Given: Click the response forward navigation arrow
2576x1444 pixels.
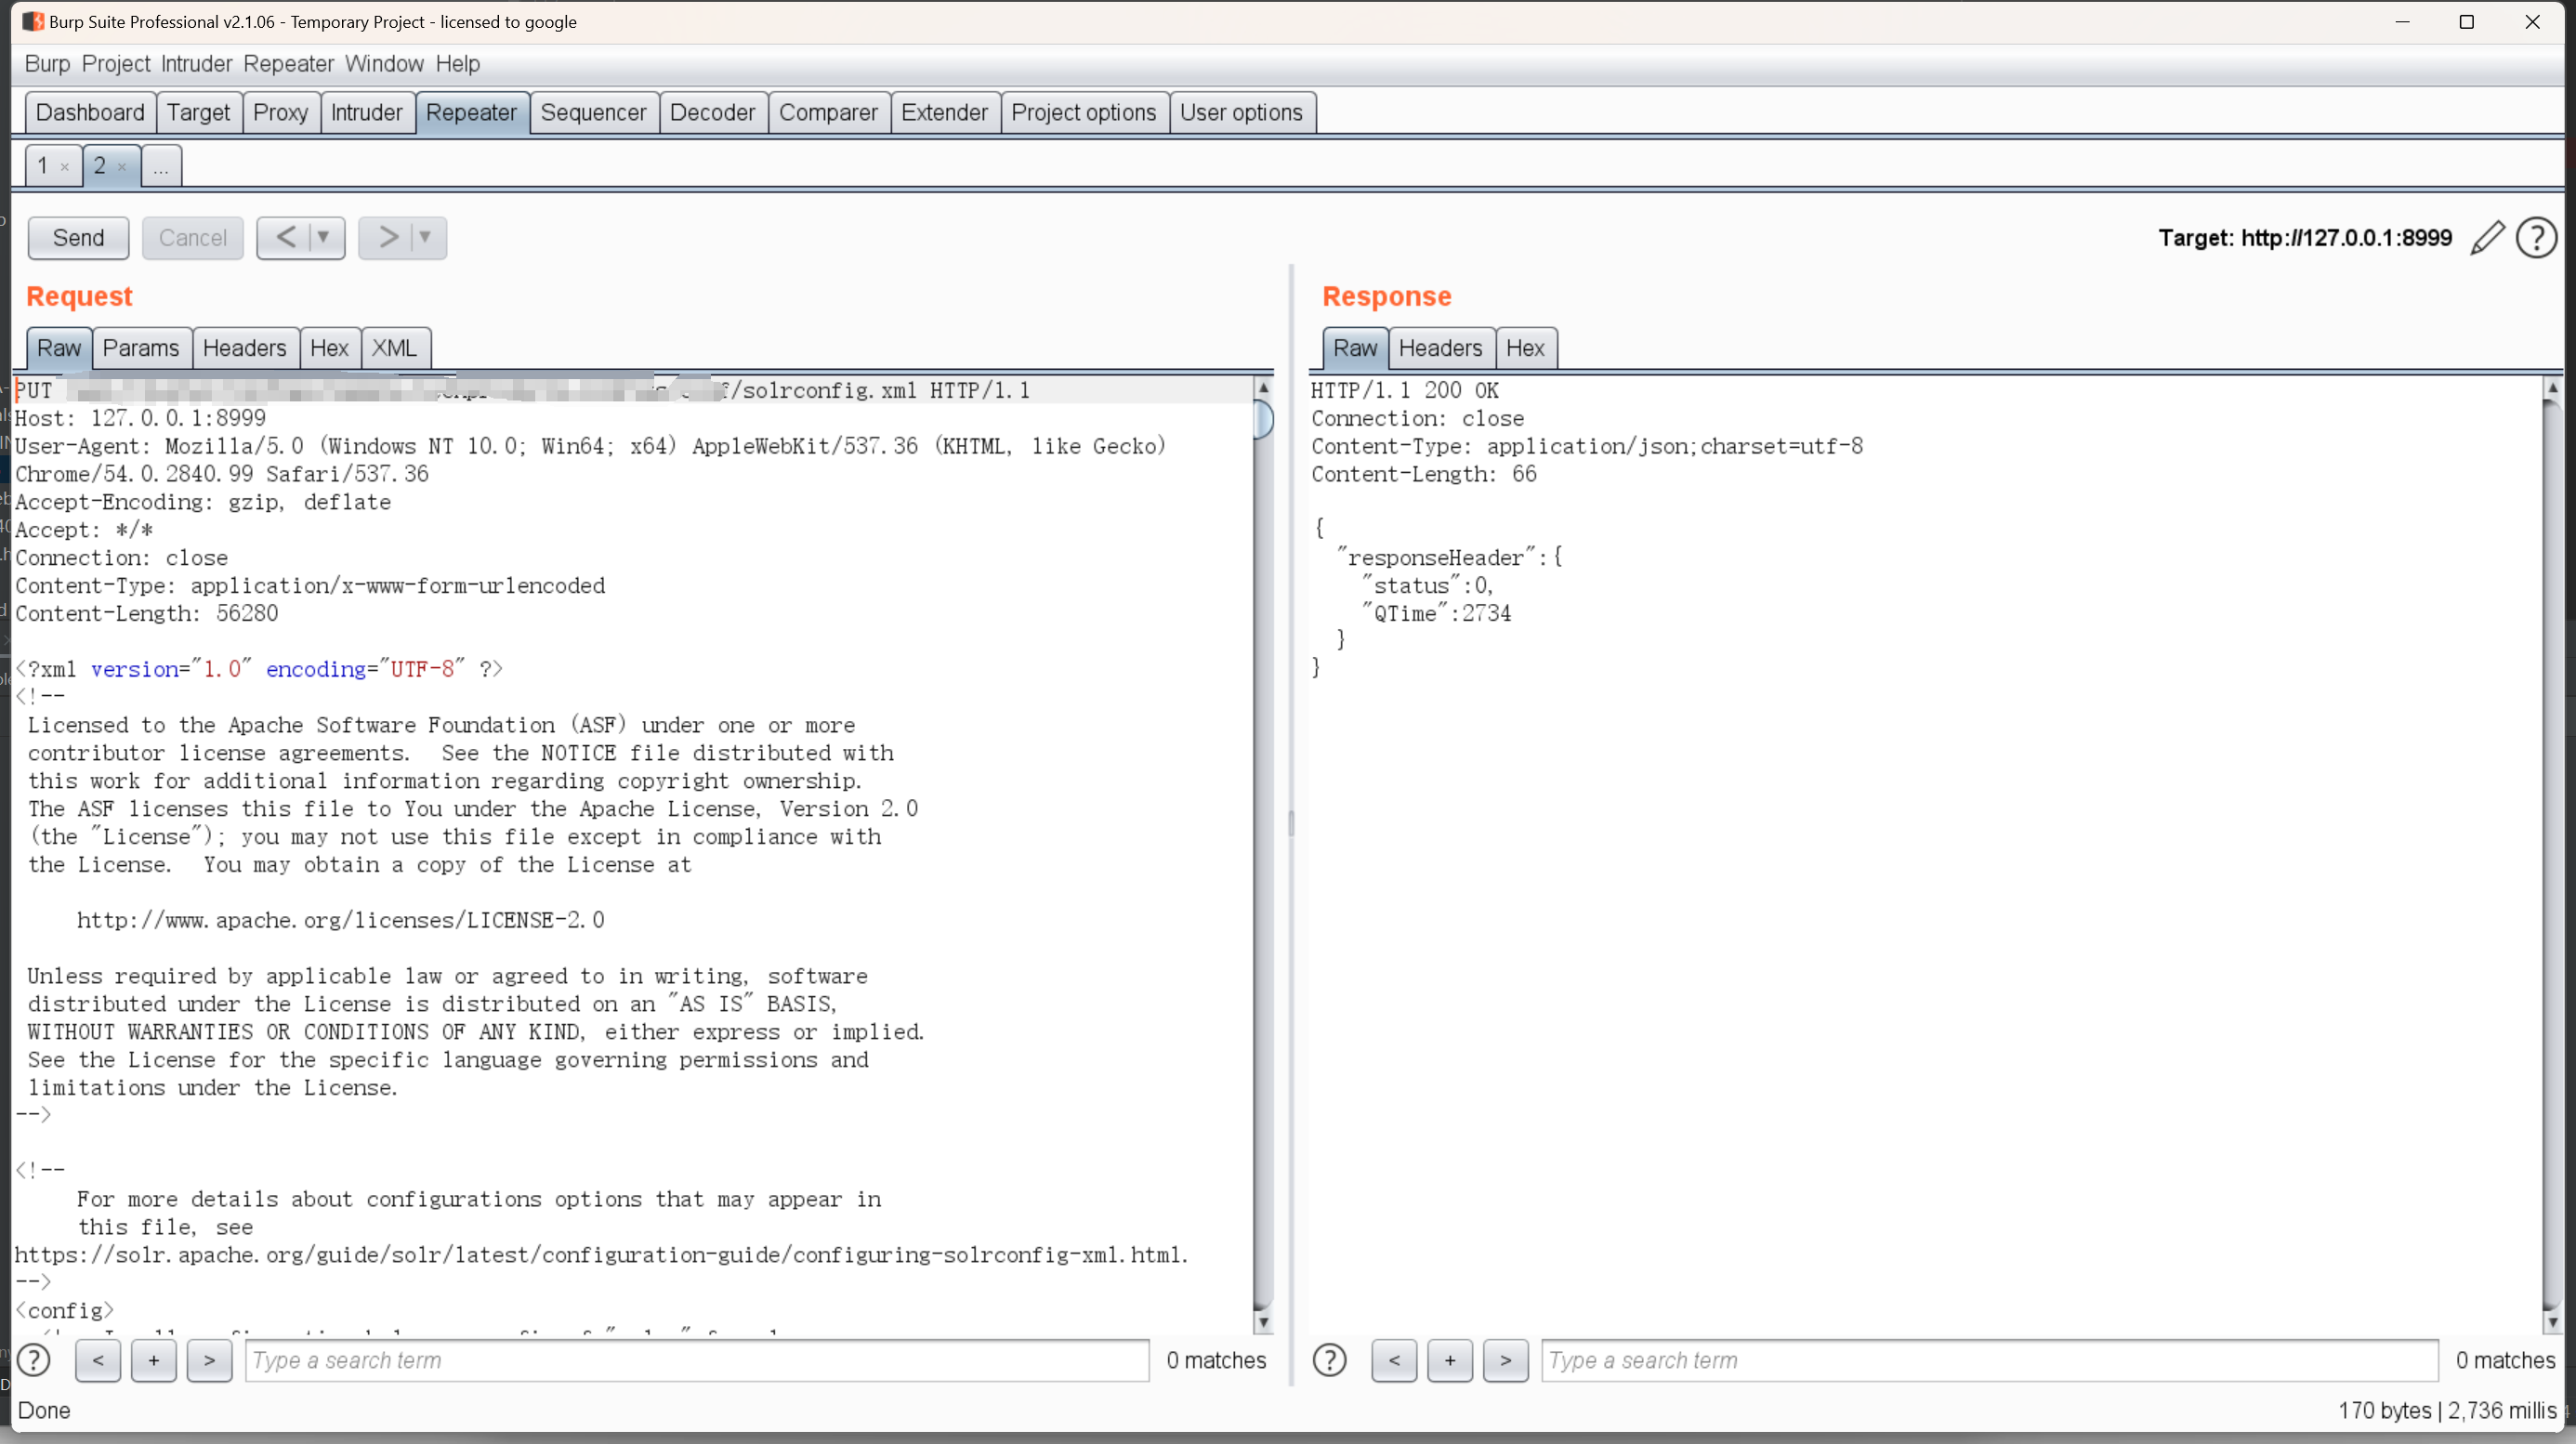Looking at the screenshot, I should [x=1505, y=1359].
